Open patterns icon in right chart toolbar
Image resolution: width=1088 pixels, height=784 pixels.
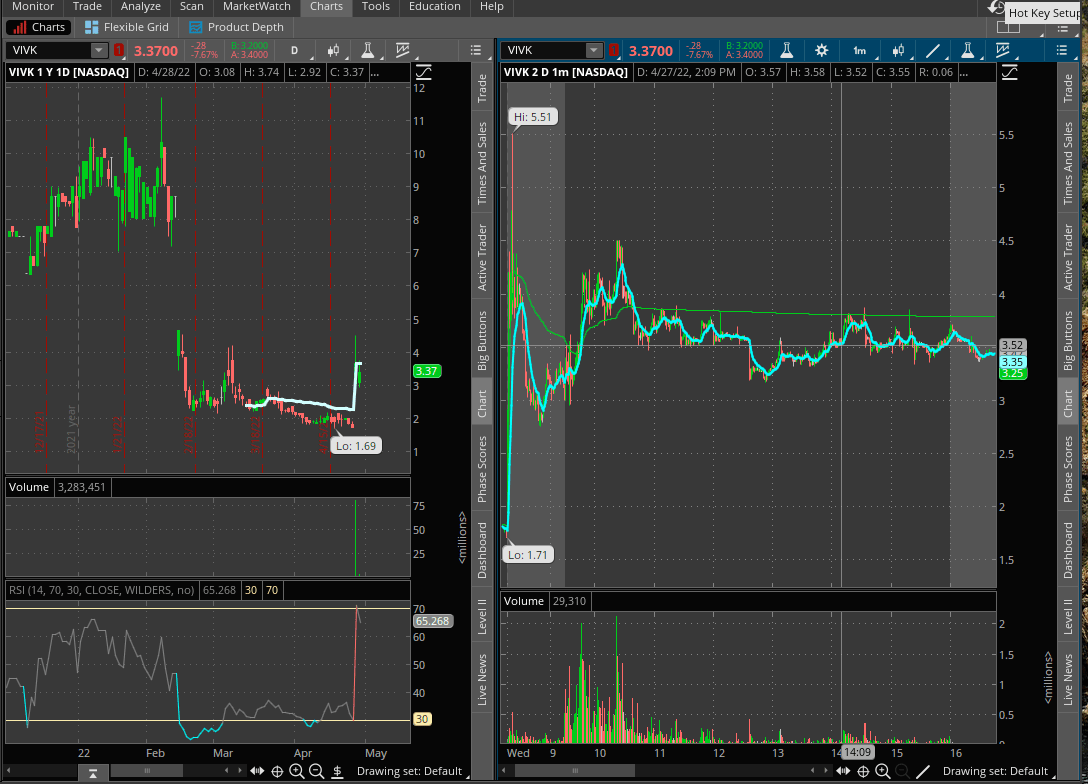[1003, 50]
